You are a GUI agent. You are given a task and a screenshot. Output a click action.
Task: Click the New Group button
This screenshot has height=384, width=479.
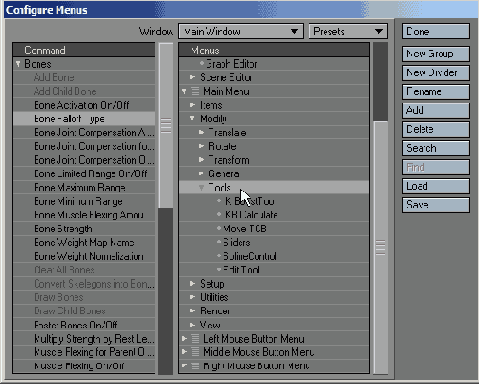(x=436, y=54)
